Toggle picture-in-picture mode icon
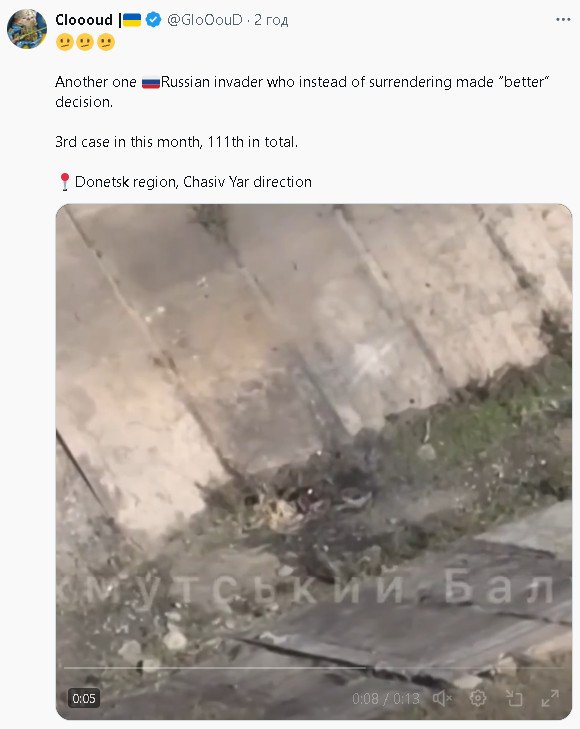This screenshot has width=580, height=729. pos(514,698)
